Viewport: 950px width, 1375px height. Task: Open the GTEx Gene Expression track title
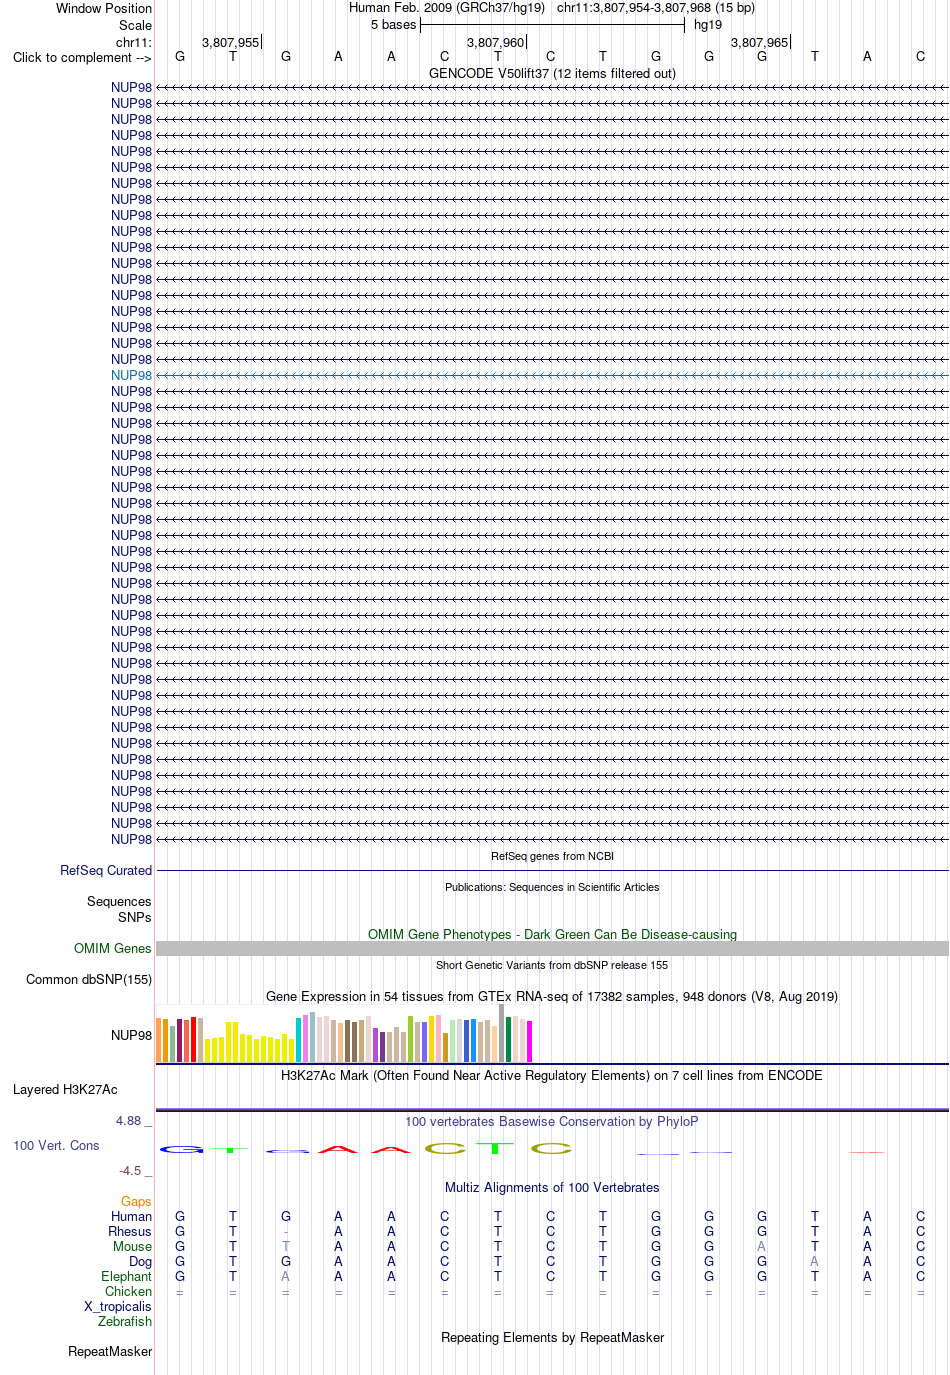coord(552,997)
